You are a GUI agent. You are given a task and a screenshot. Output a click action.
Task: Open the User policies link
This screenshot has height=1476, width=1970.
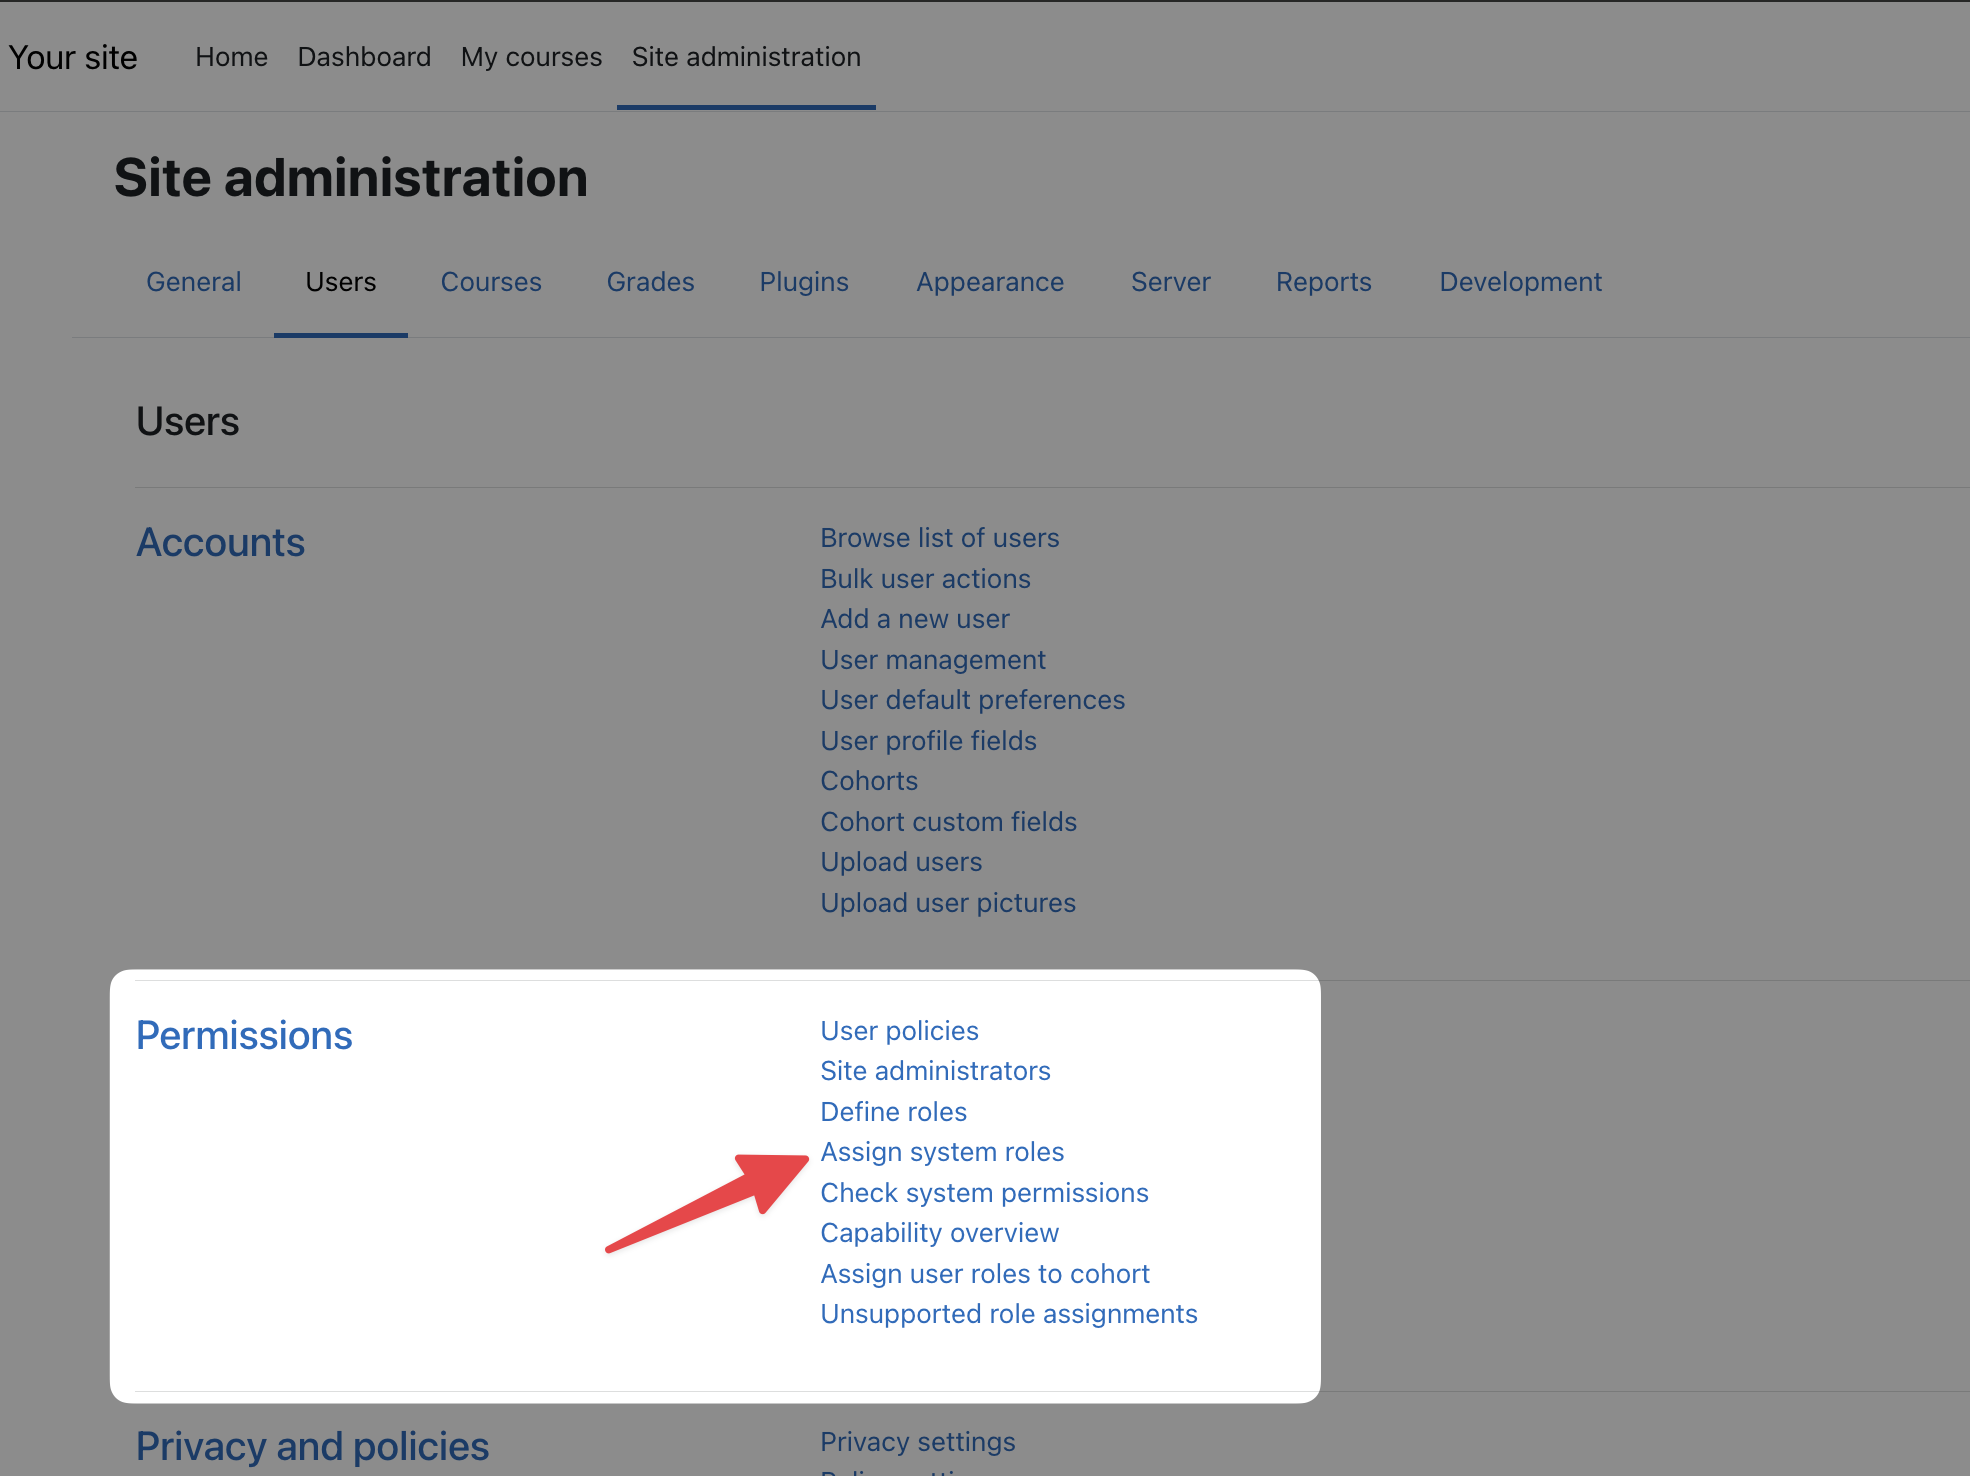899,1031
